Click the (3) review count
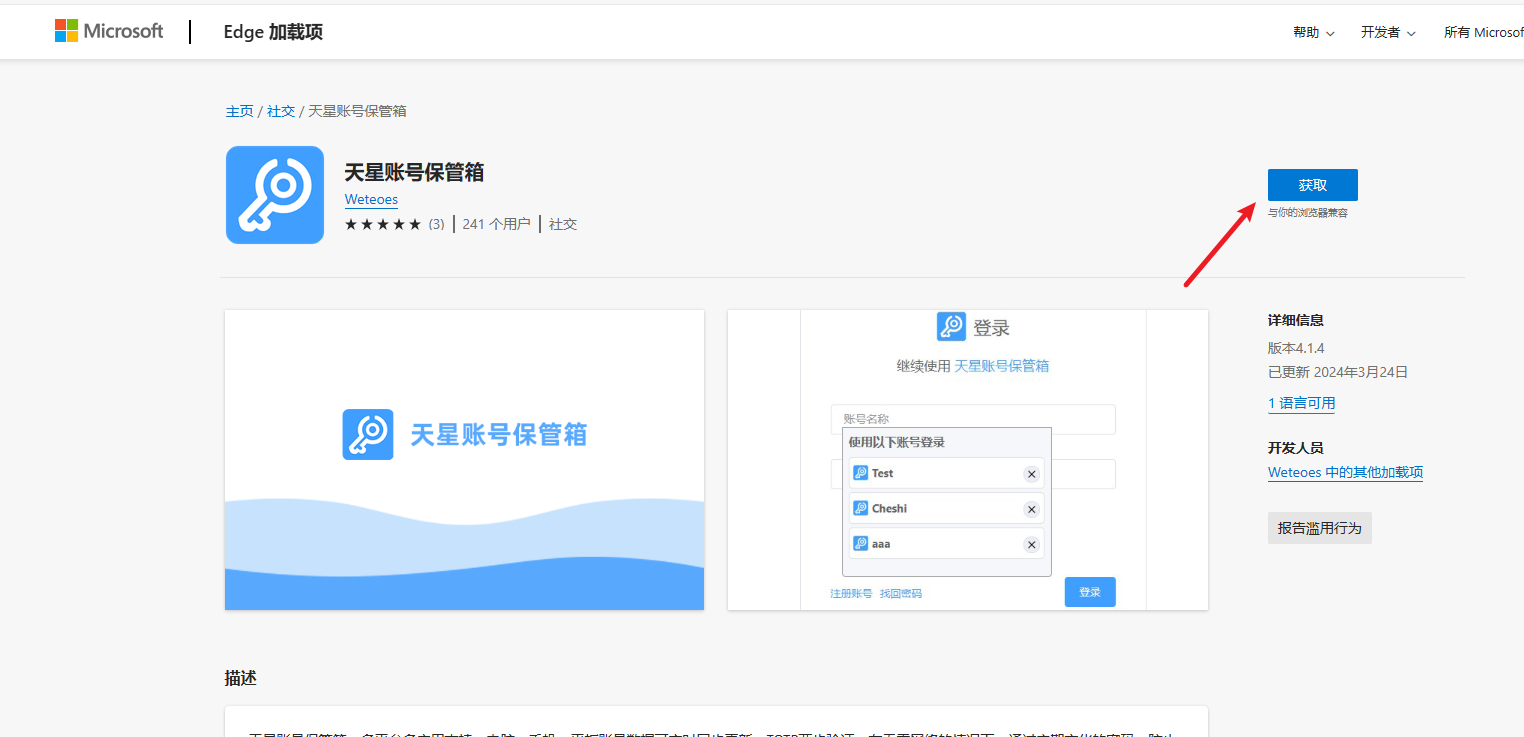Viewport: 1524px width, 737px height. 436,224
